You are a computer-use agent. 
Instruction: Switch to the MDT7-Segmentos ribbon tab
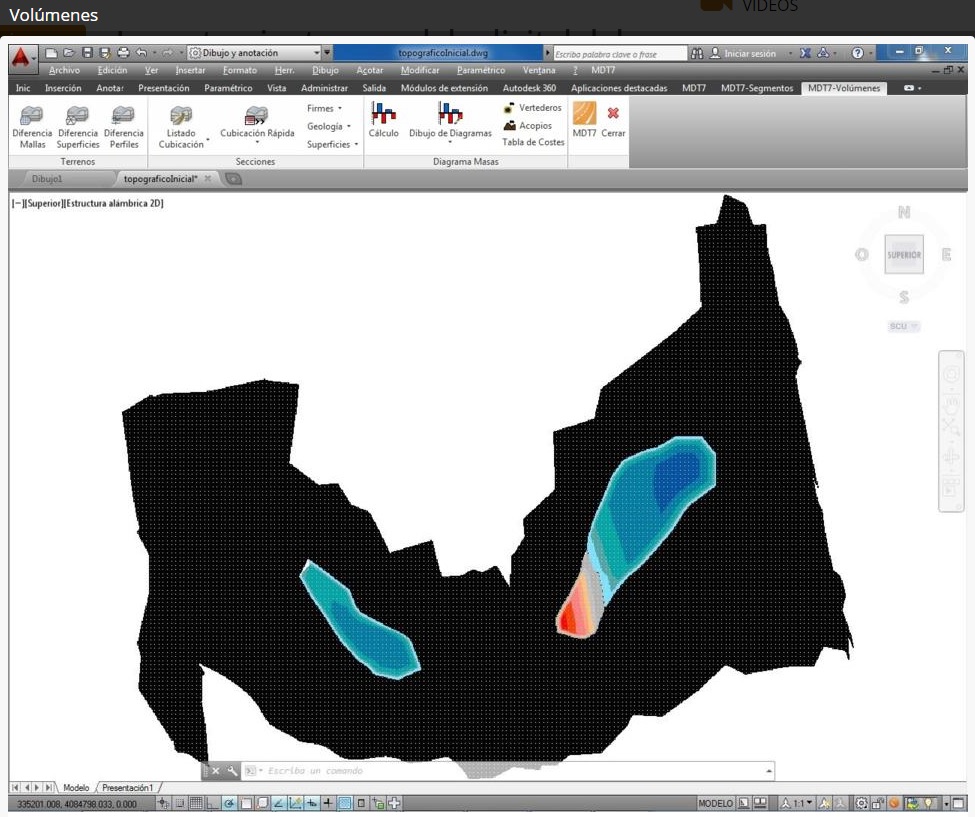756,88
